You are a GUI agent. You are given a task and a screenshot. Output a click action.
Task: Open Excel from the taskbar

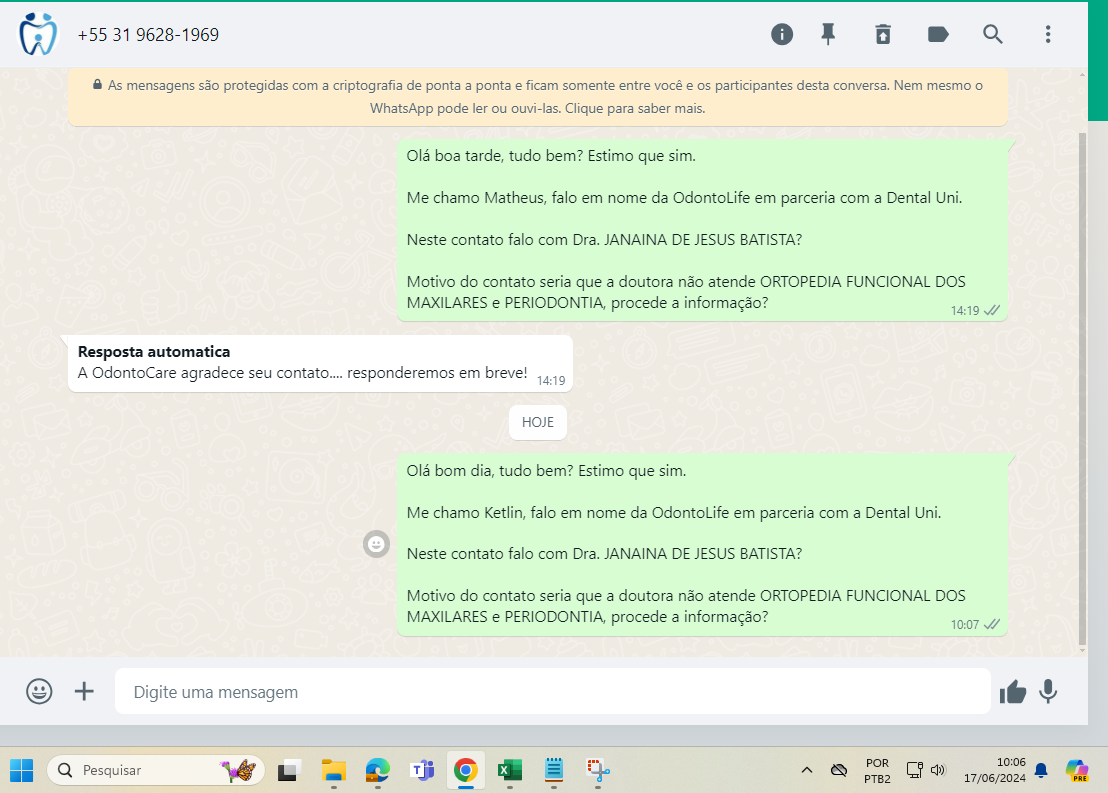point(509,770)
